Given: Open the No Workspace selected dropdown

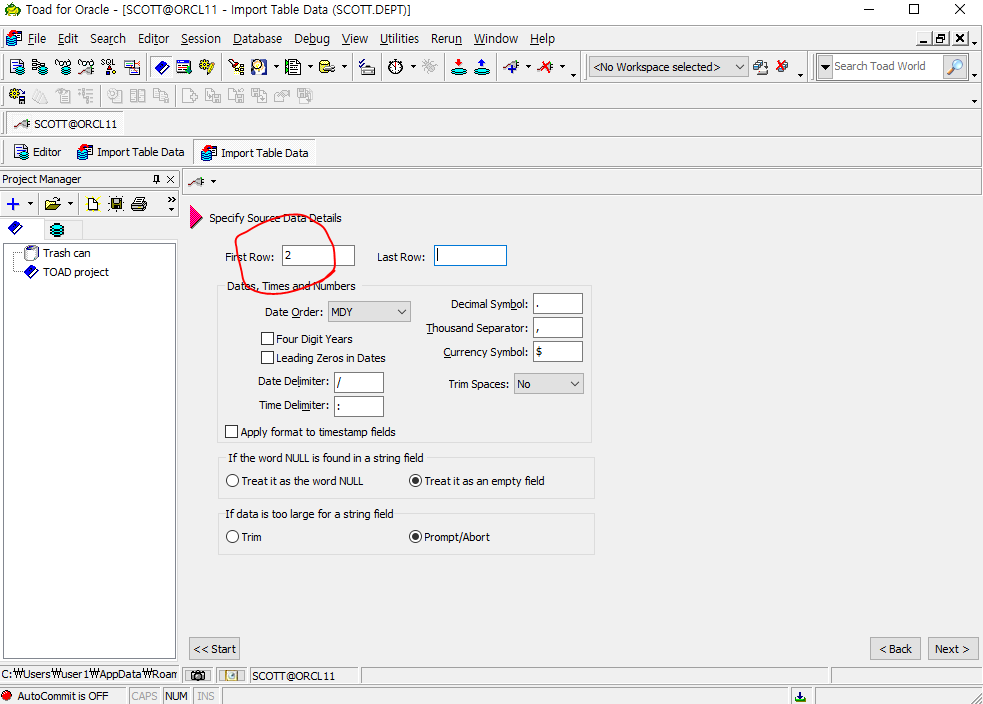Looking at the screenshot, I should tap(668, 66).
